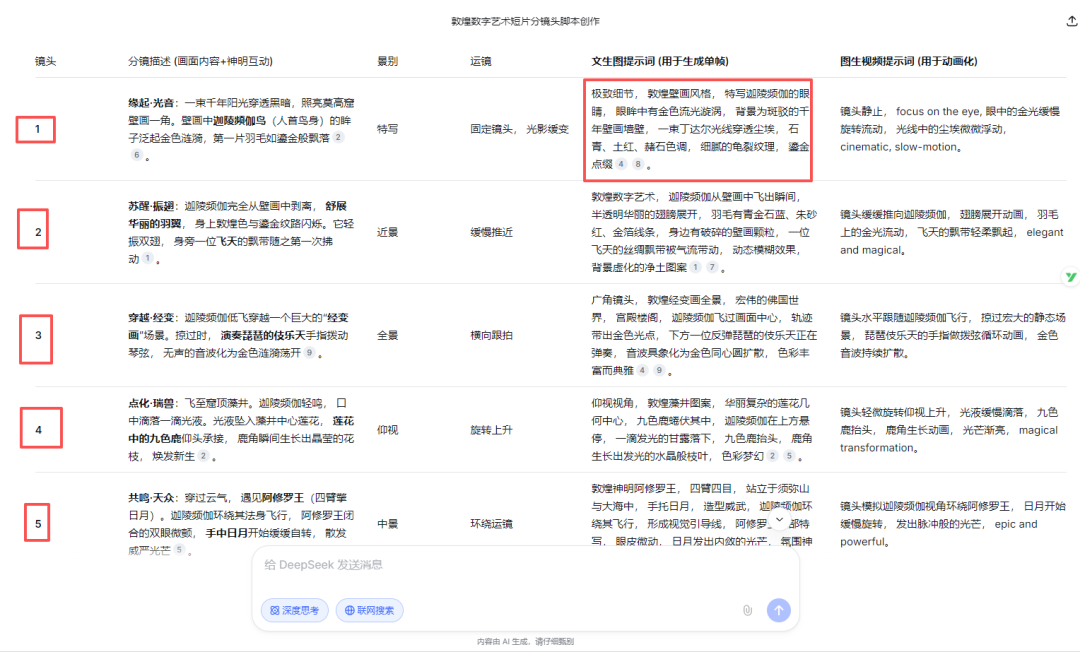Toggle the 联网搜索 web search option

pos(369,610)
